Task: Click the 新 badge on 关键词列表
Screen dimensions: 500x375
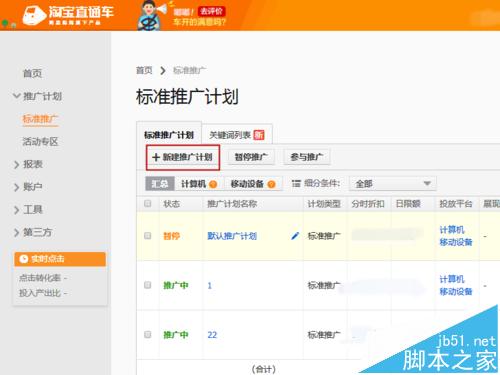Action: [x=259, y=135]
